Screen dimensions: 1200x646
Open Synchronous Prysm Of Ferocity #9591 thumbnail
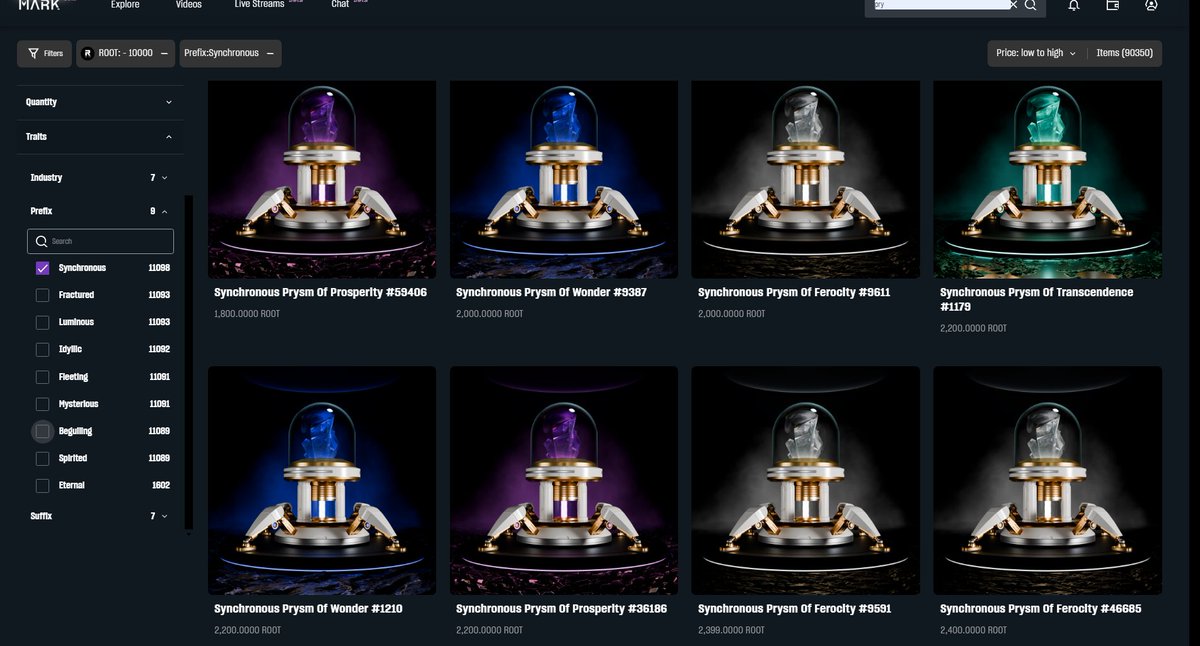point(806,480)
